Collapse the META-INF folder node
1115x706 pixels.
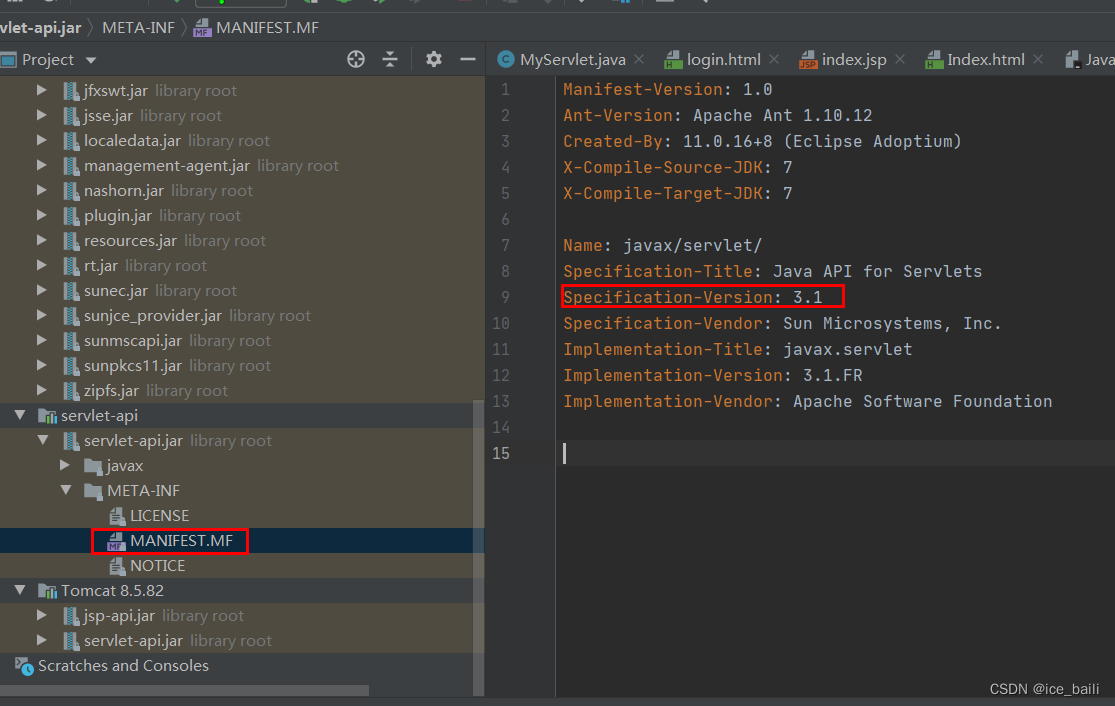65,491
